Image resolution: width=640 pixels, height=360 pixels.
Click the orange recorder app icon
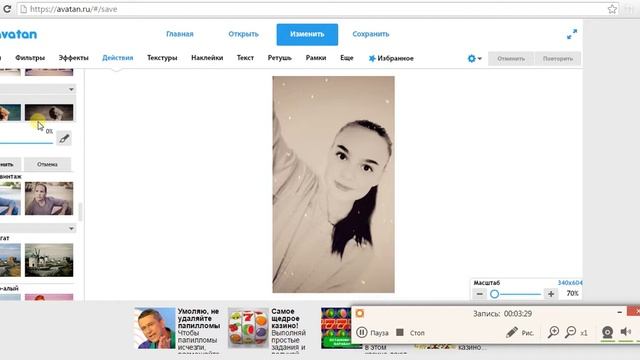[360, 313]
